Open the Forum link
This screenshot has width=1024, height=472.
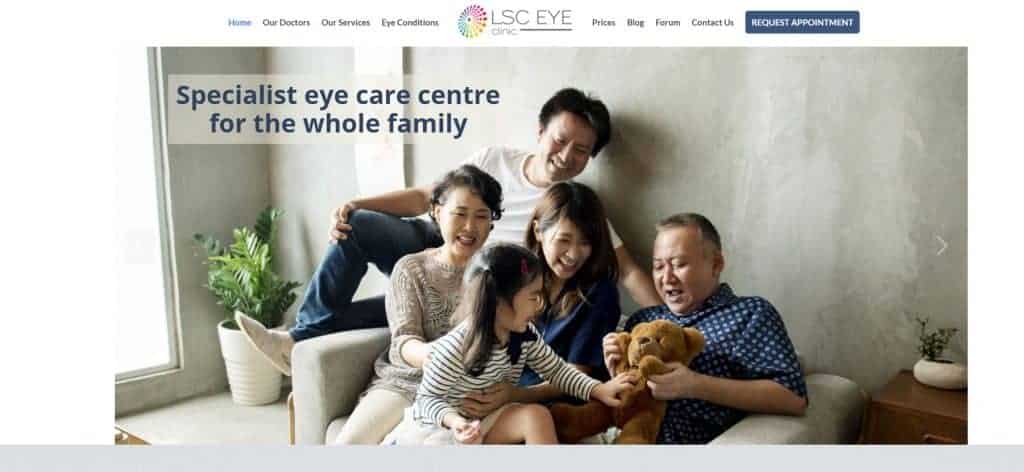pyautogui.click(x=667, y=22)
